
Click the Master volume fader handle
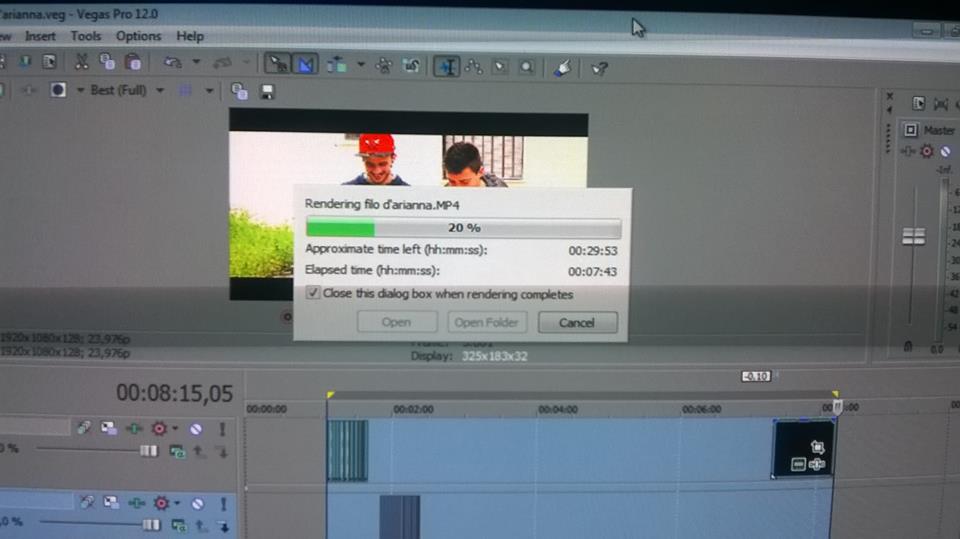tap(913, 237)
